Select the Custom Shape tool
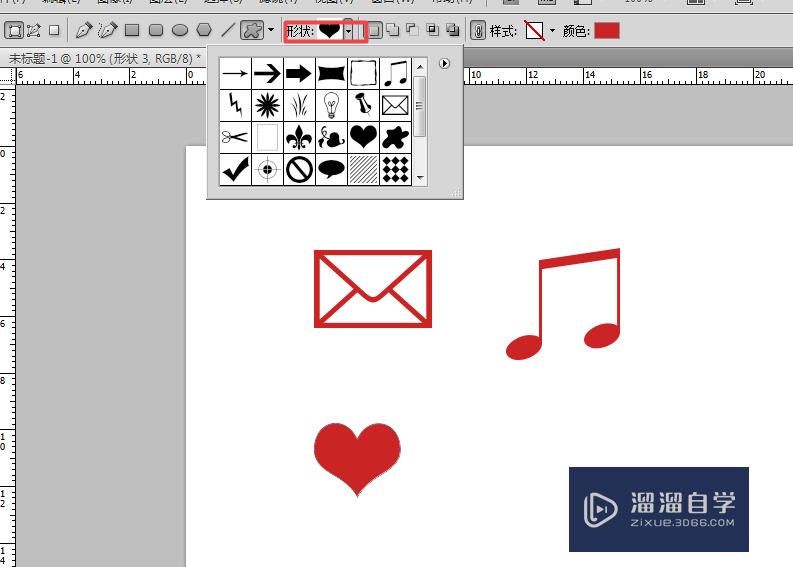793x567 pixels. point(252,31)
